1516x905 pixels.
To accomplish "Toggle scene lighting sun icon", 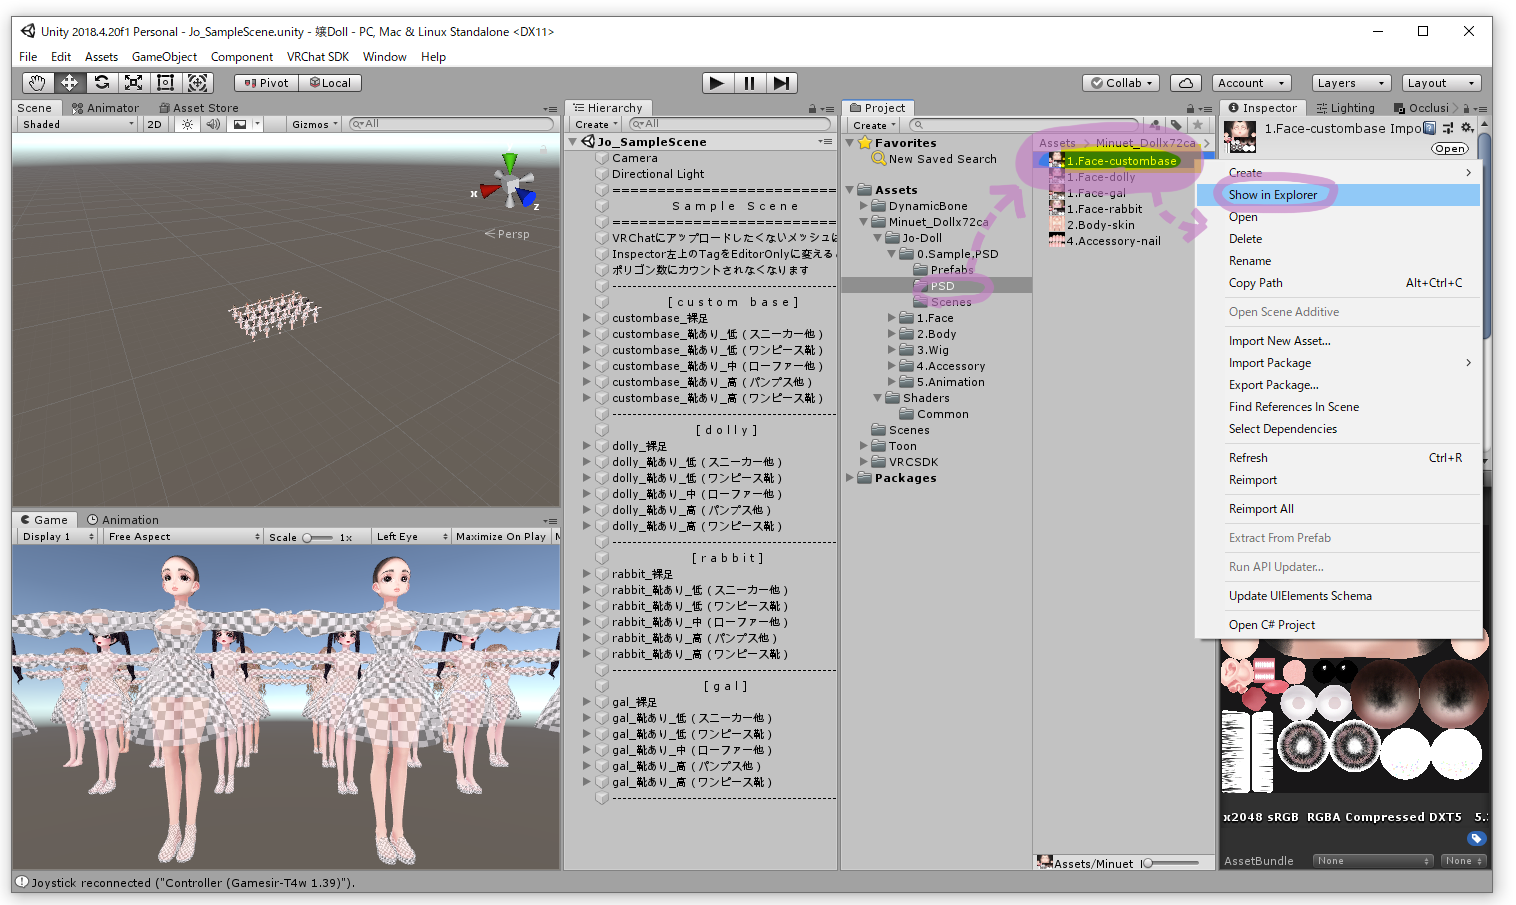I will click(187, 124).
